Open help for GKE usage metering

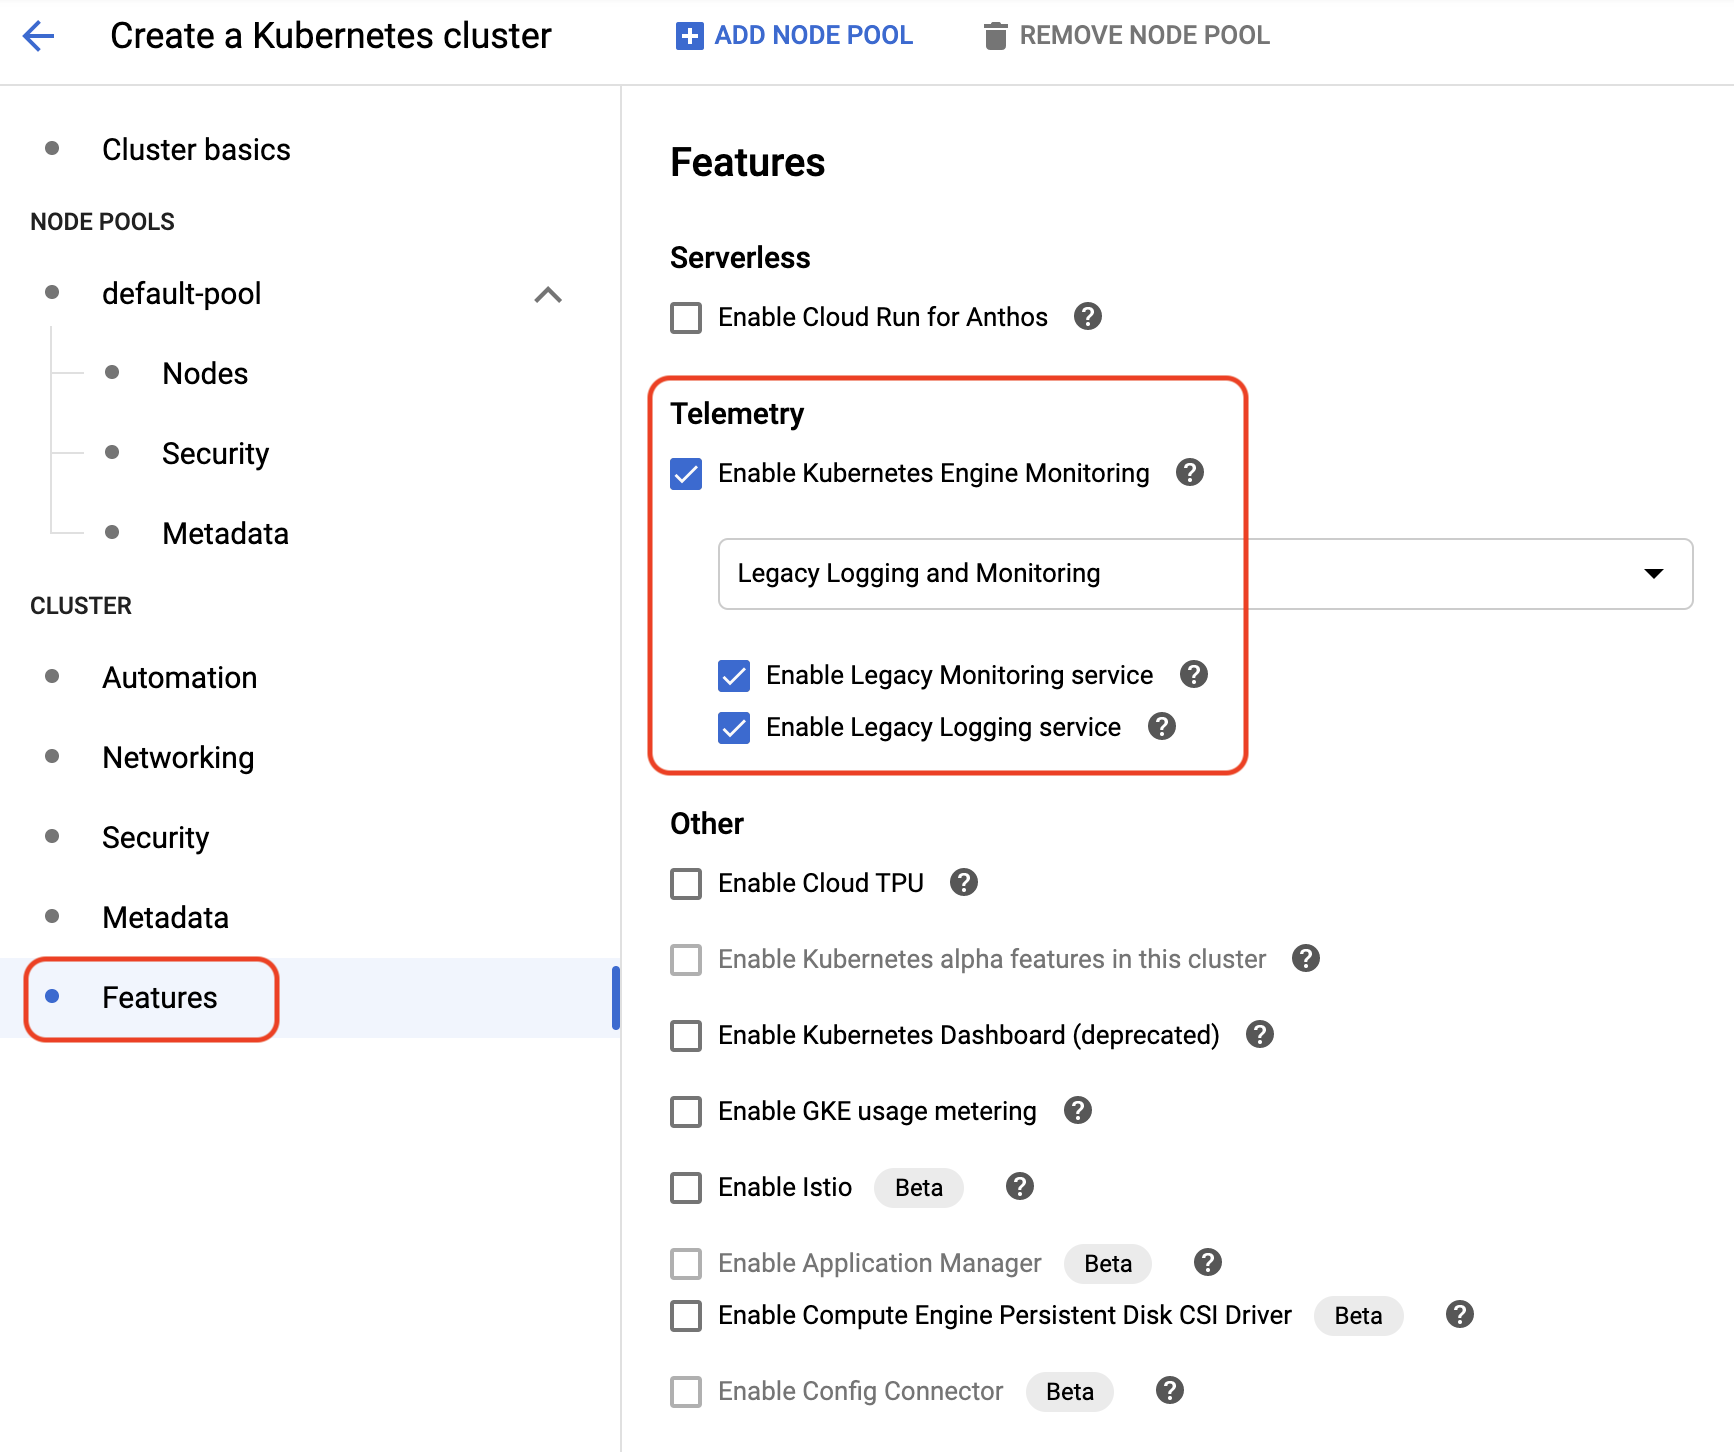point(1077,1110)
